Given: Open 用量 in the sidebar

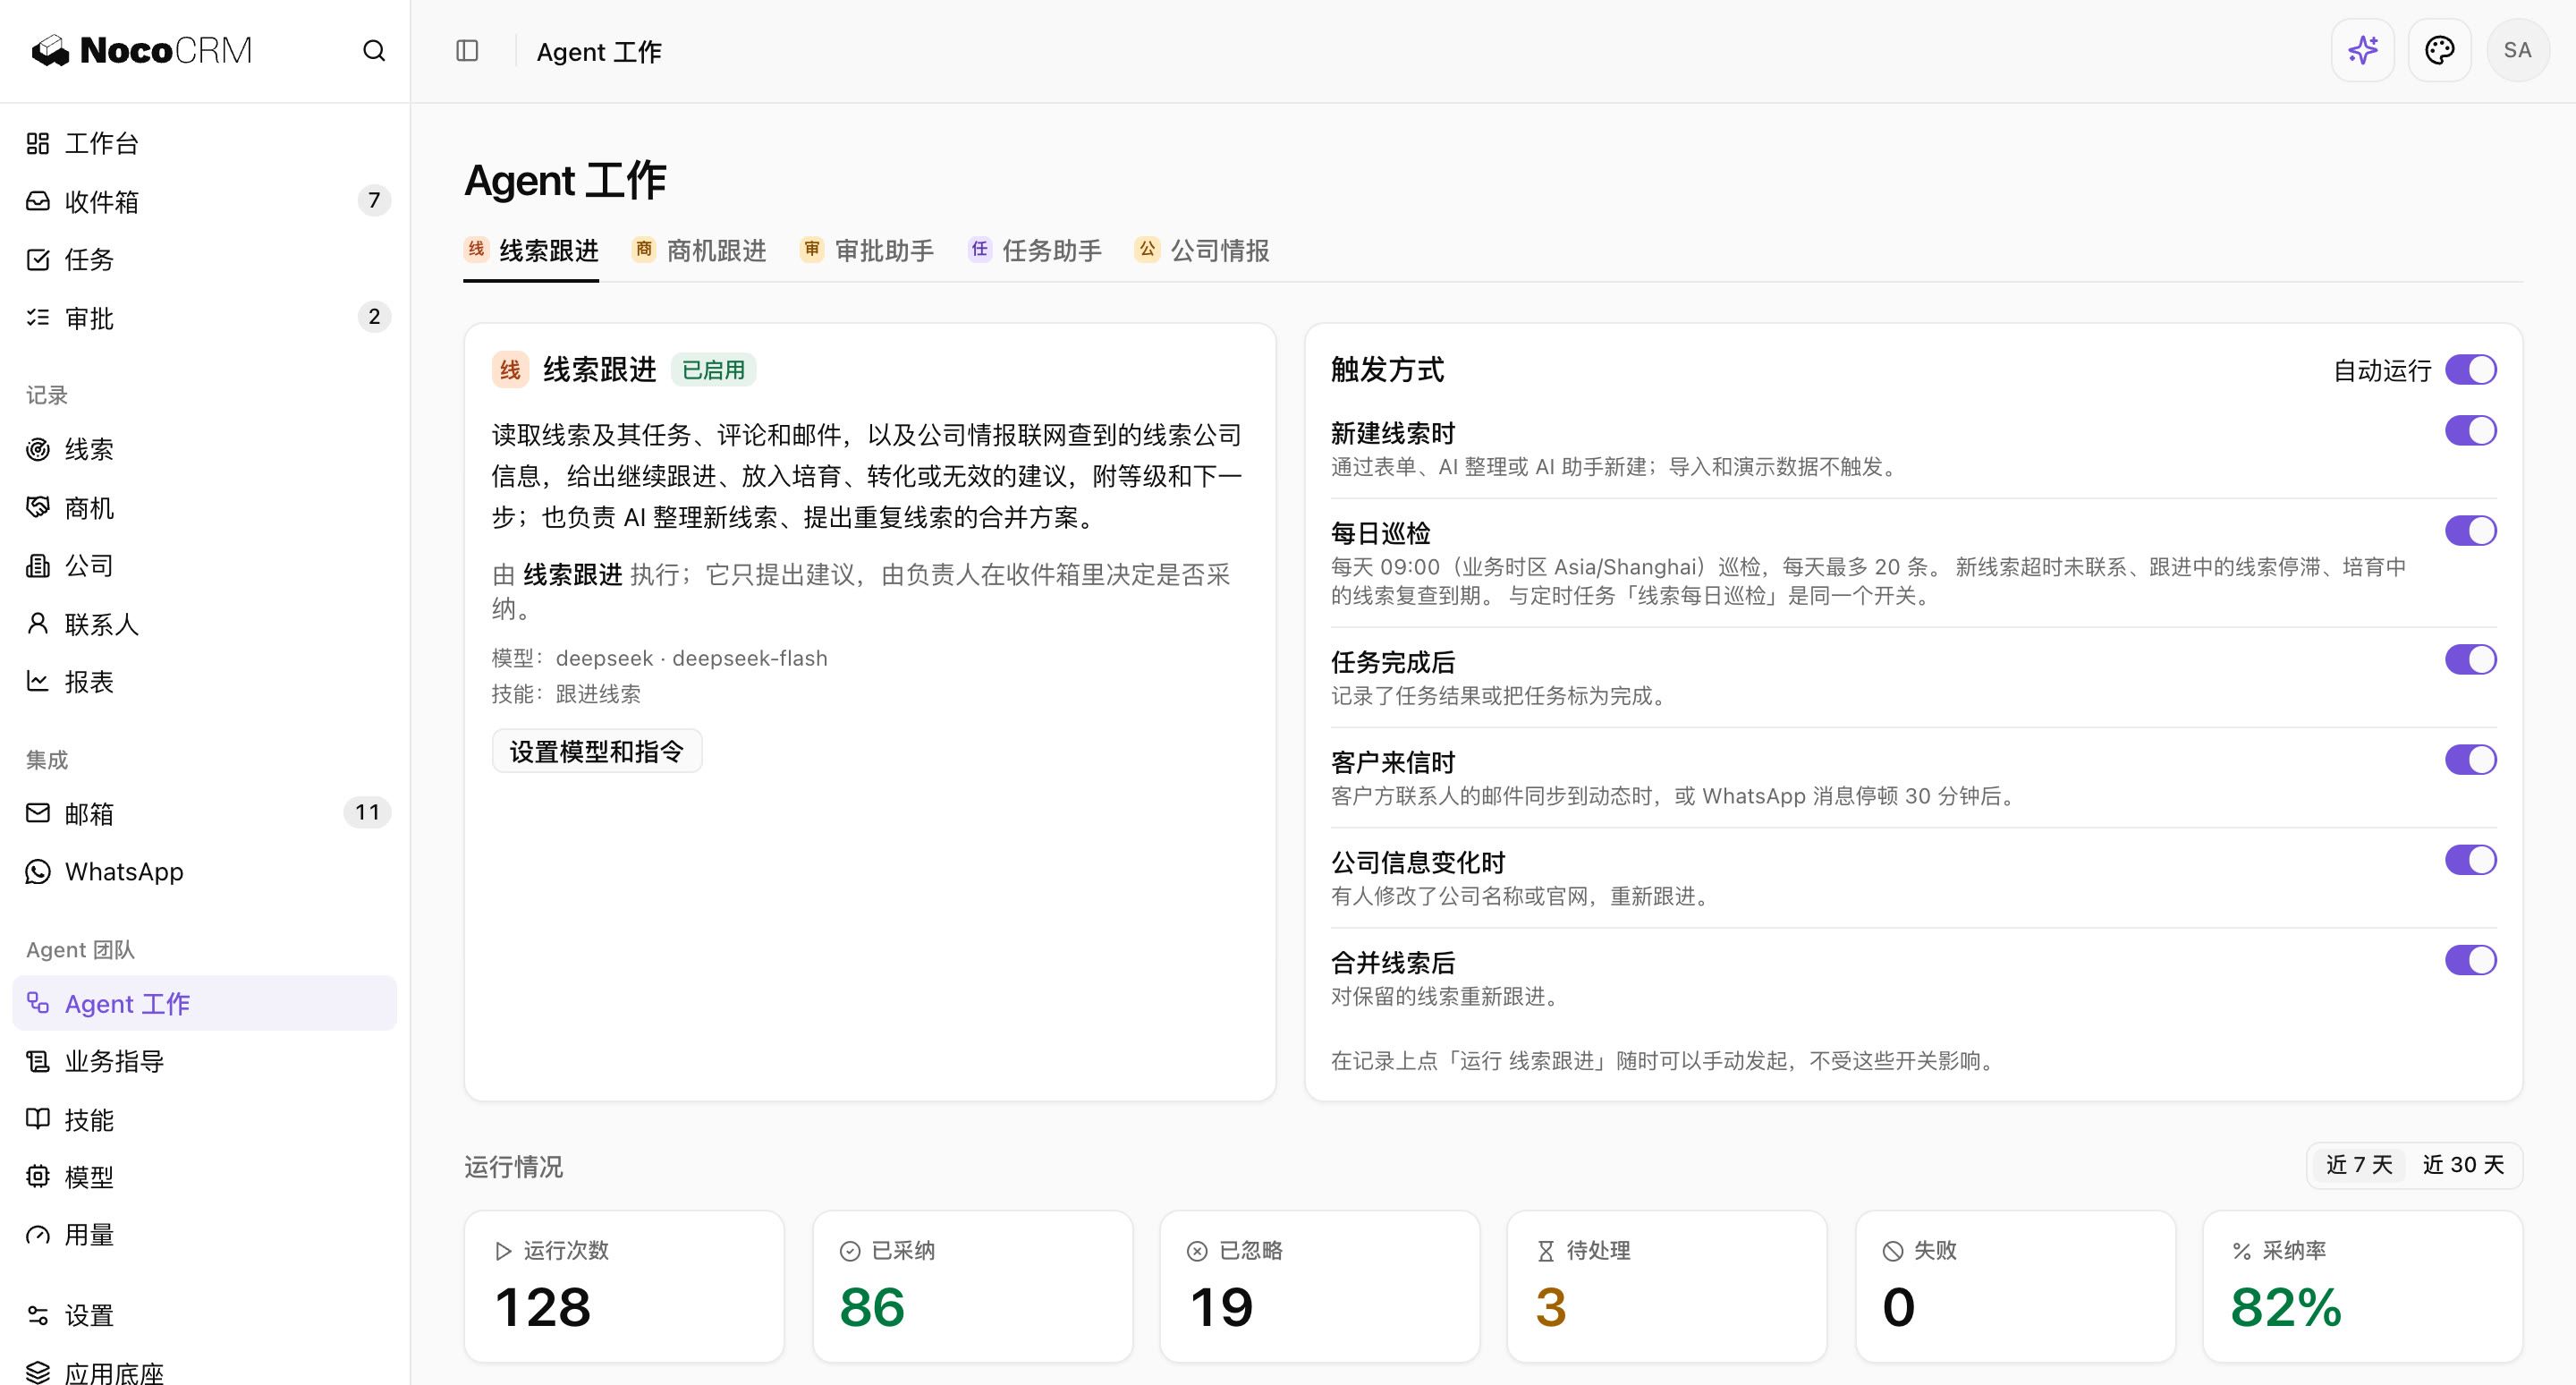Looking at the screenshot, I should coord(204,1235).
